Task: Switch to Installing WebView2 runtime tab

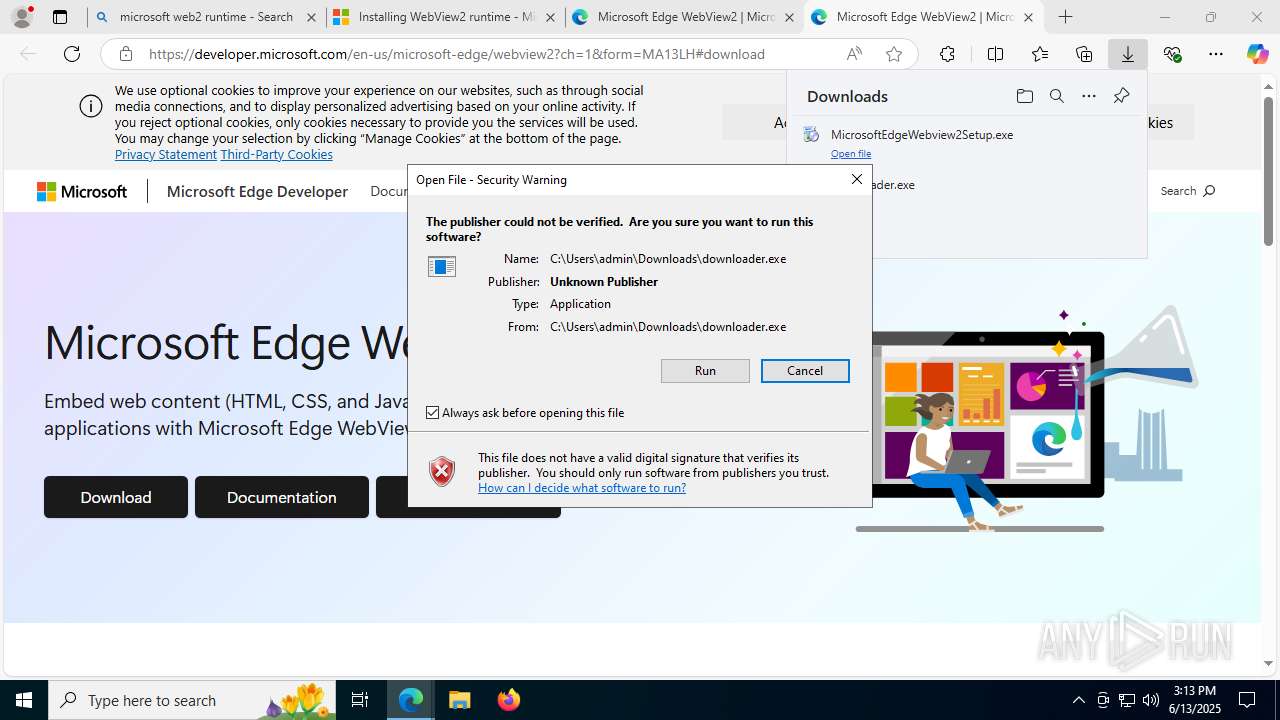Action: (446, 17)
